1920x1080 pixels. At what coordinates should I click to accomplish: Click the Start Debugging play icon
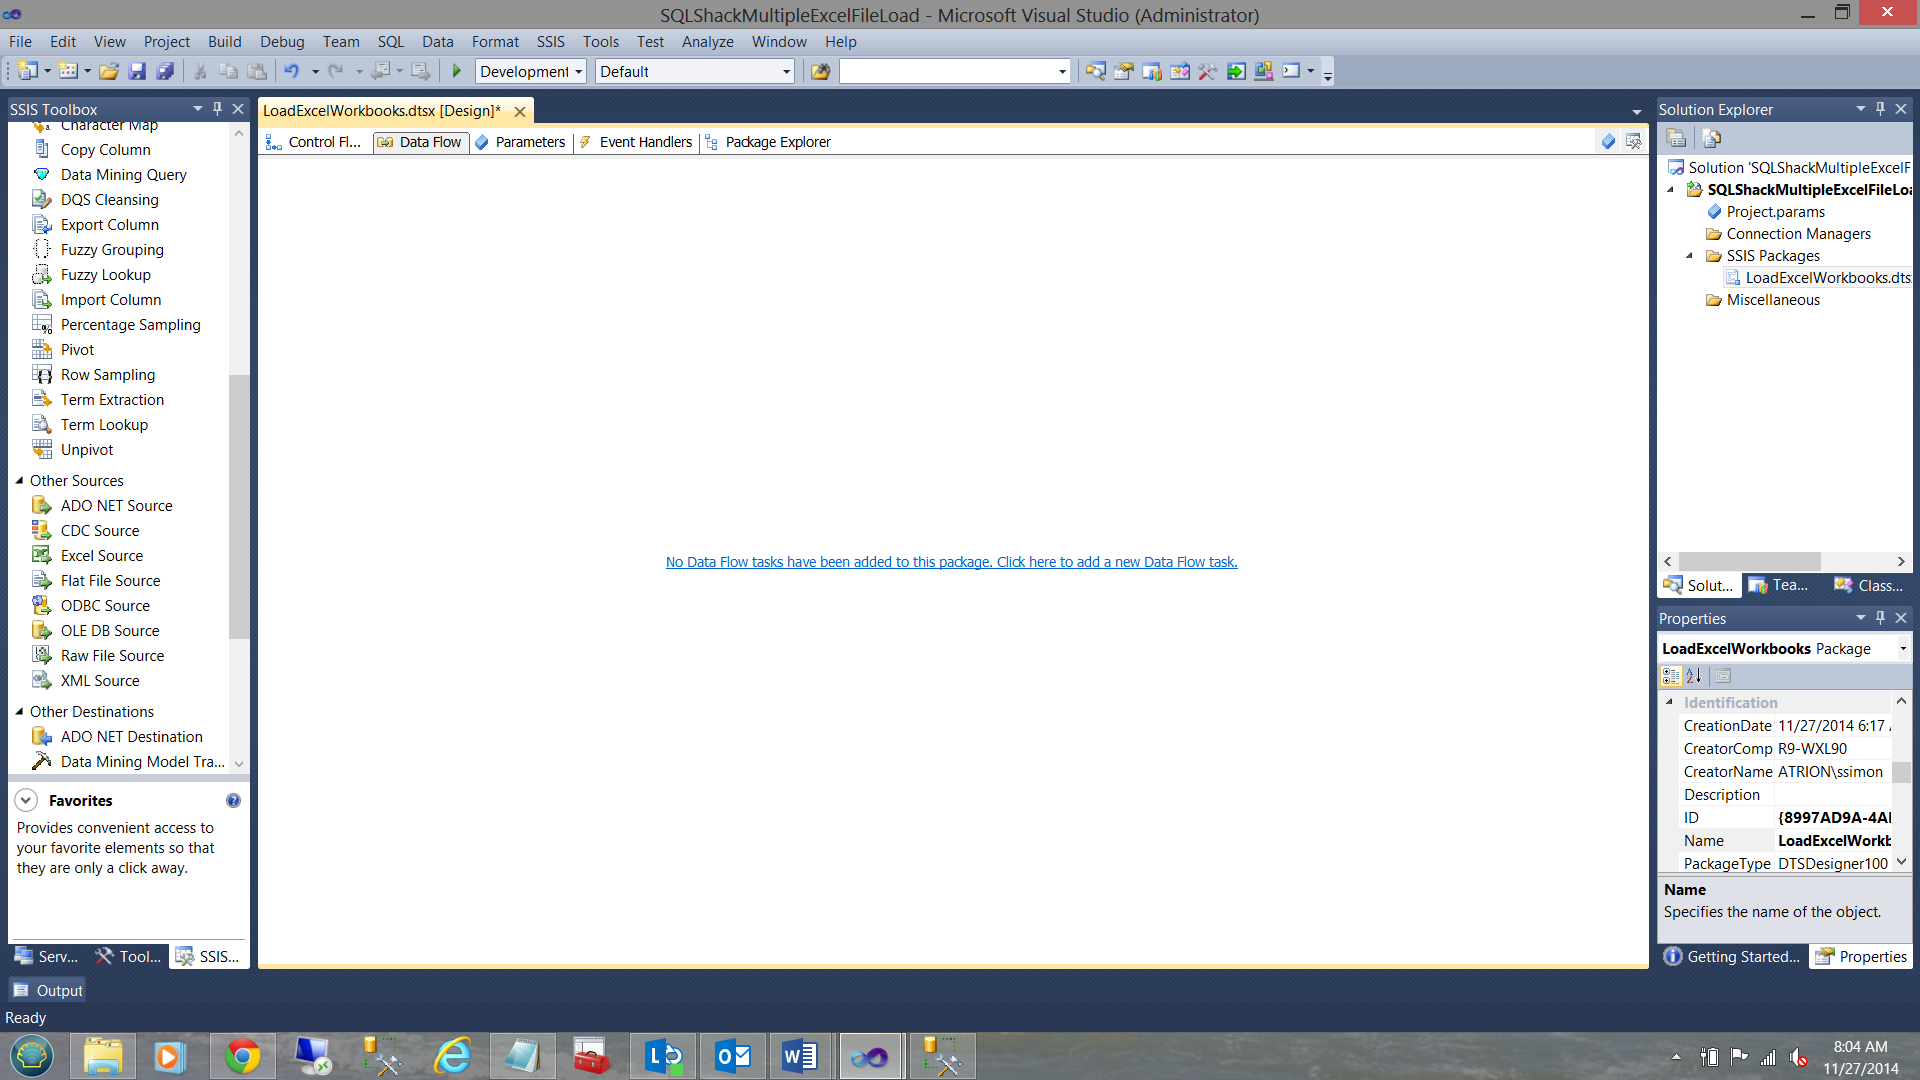(x=457, y=71)
